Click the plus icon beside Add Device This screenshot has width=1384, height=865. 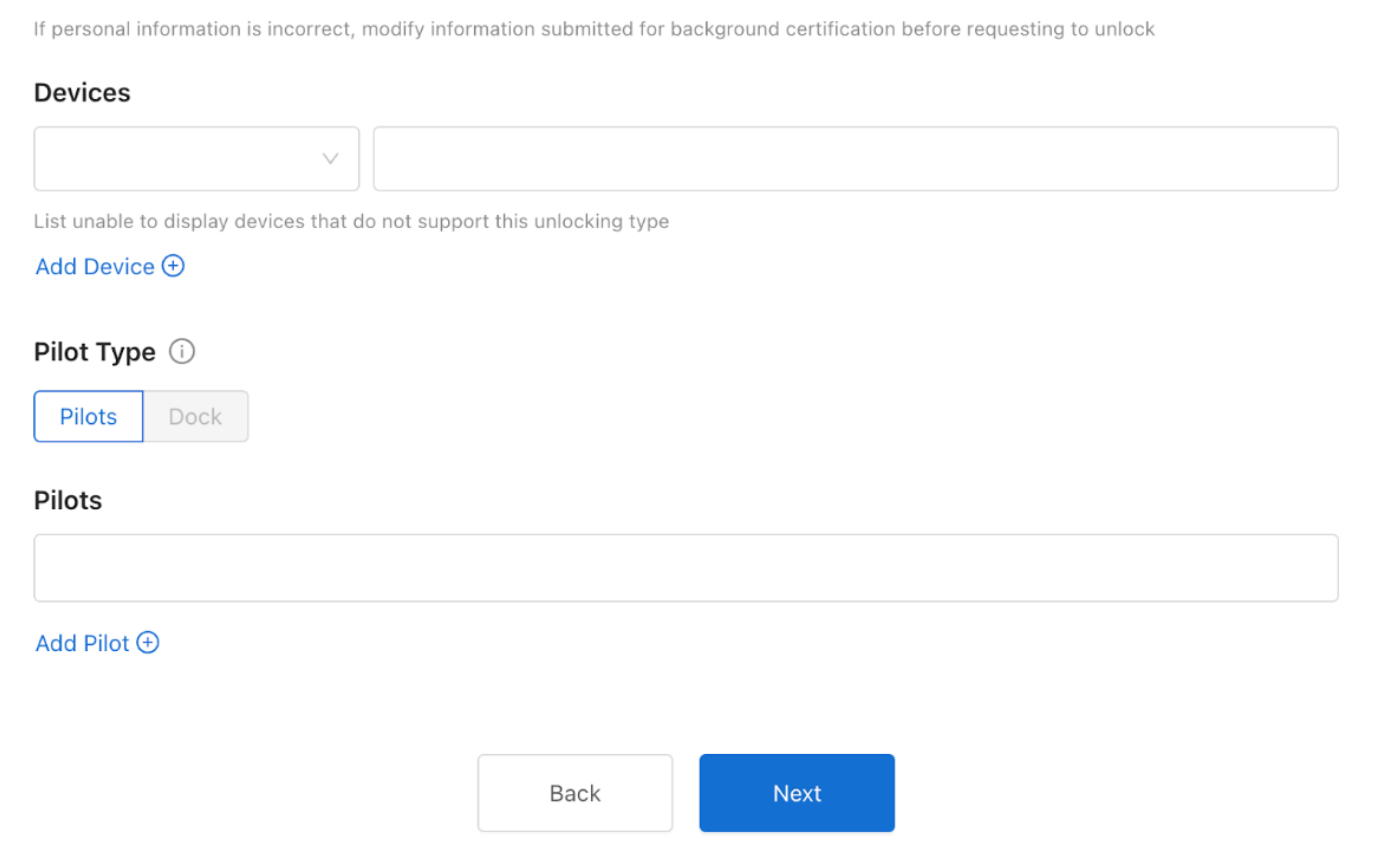point(174,266)
